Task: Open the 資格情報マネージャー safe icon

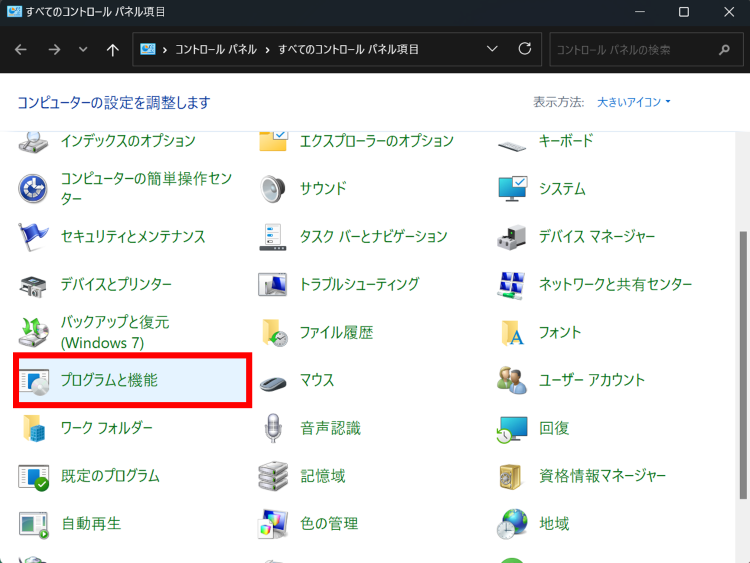Action: [510, 477]
